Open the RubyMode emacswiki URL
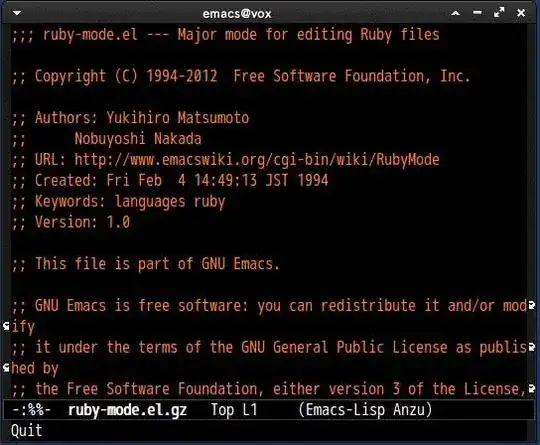Screen dimensions: 540x445 click(x=257, y=160)
